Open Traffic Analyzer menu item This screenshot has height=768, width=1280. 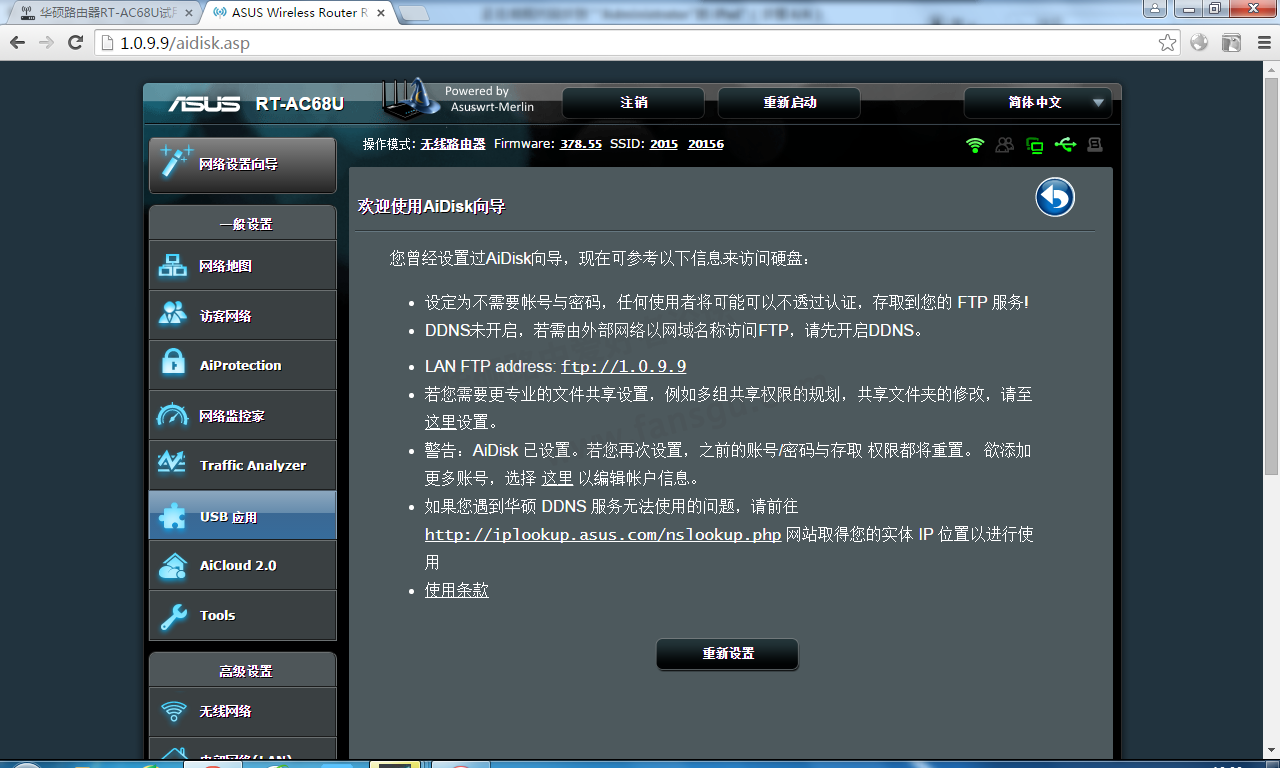(243, 465)
